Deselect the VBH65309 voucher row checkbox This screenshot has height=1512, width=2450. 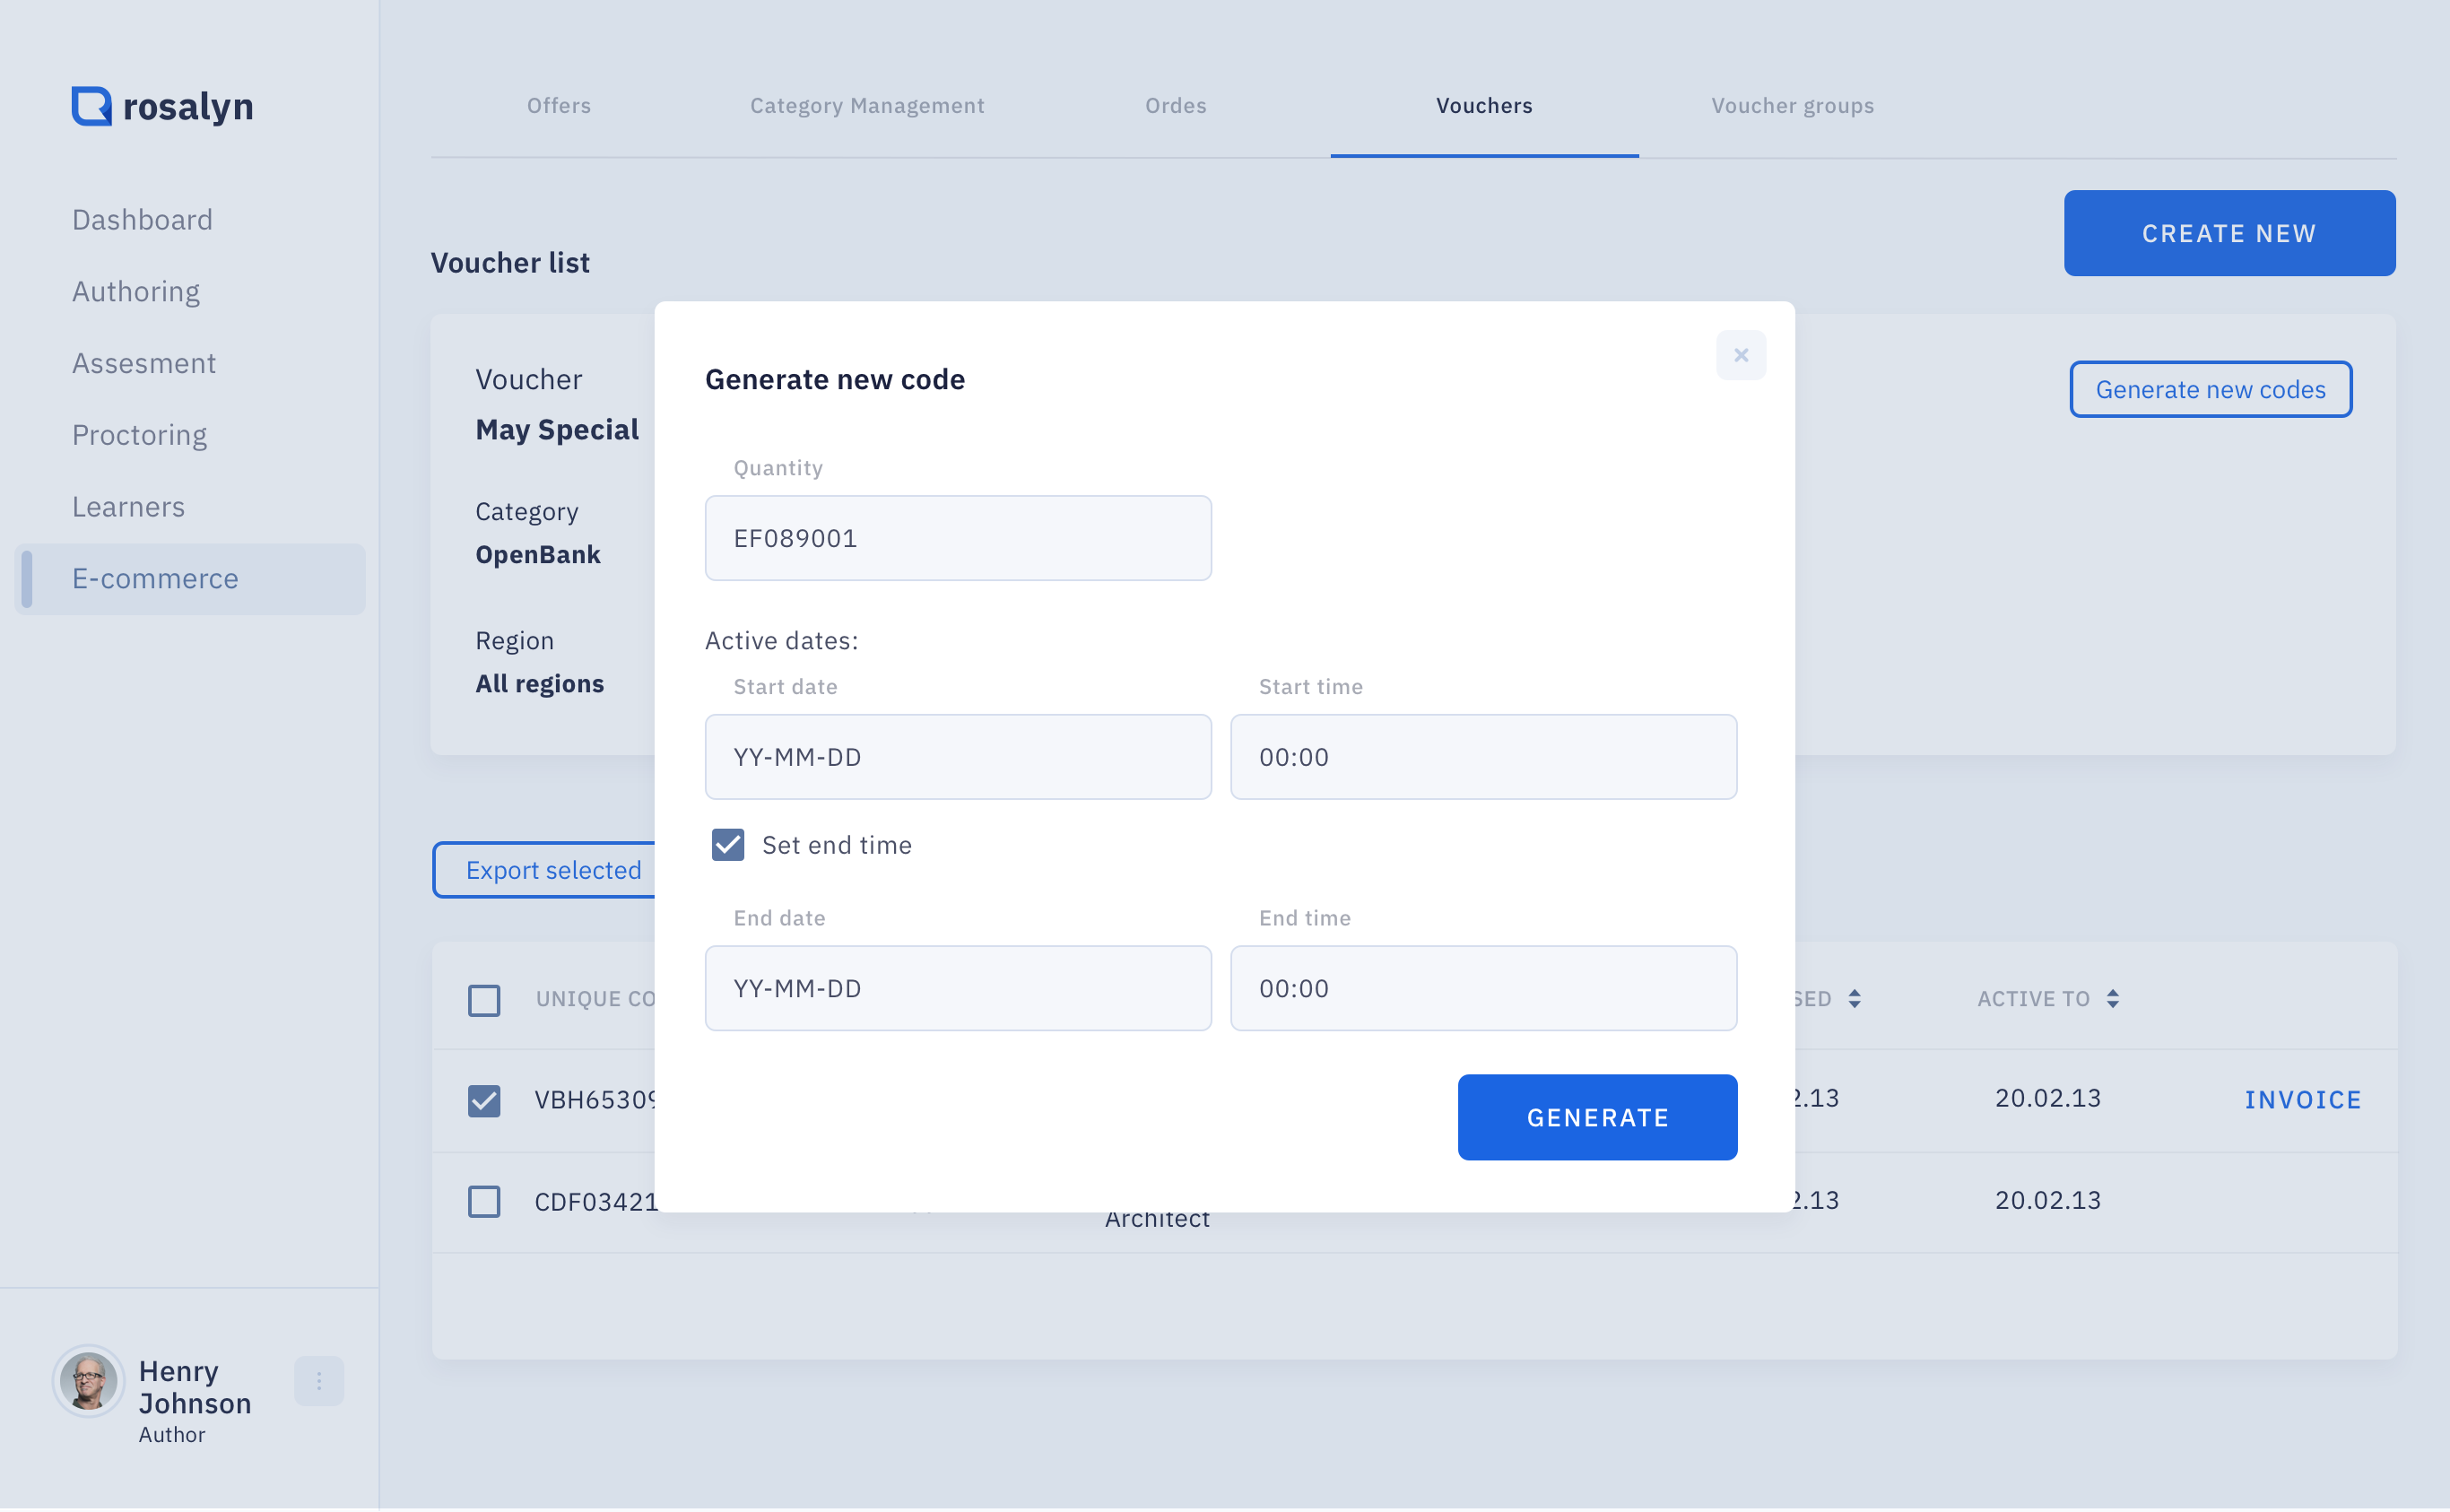(484, 1100)
